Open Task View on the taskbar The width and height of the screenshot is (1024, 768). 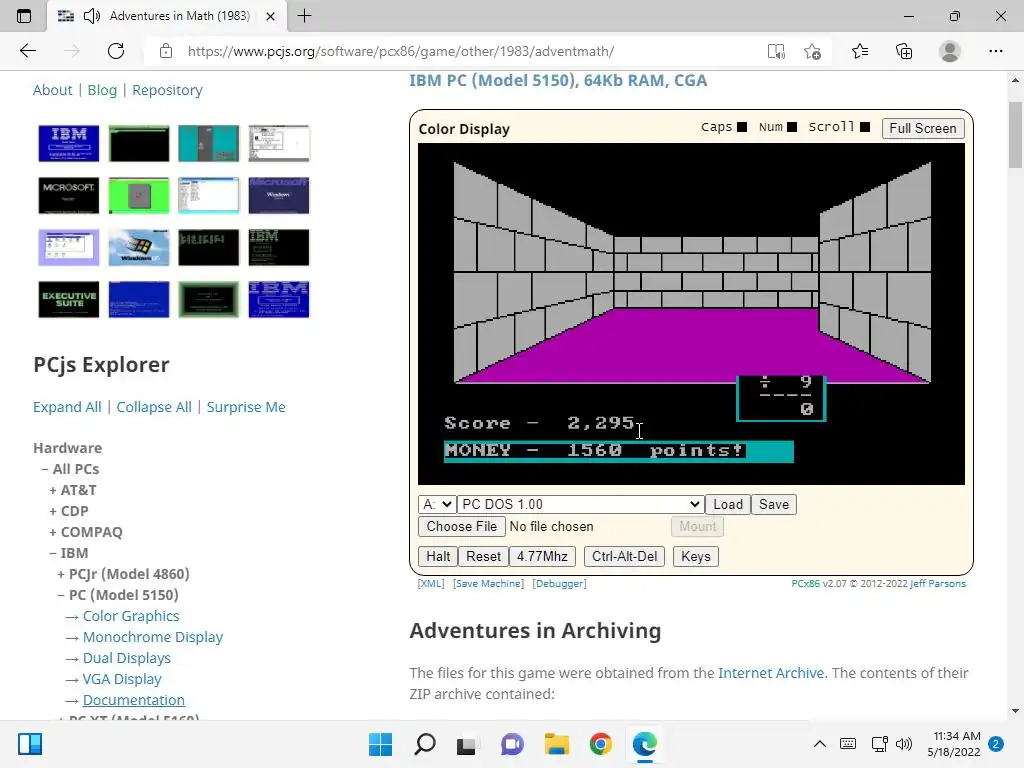pos(466,745)
